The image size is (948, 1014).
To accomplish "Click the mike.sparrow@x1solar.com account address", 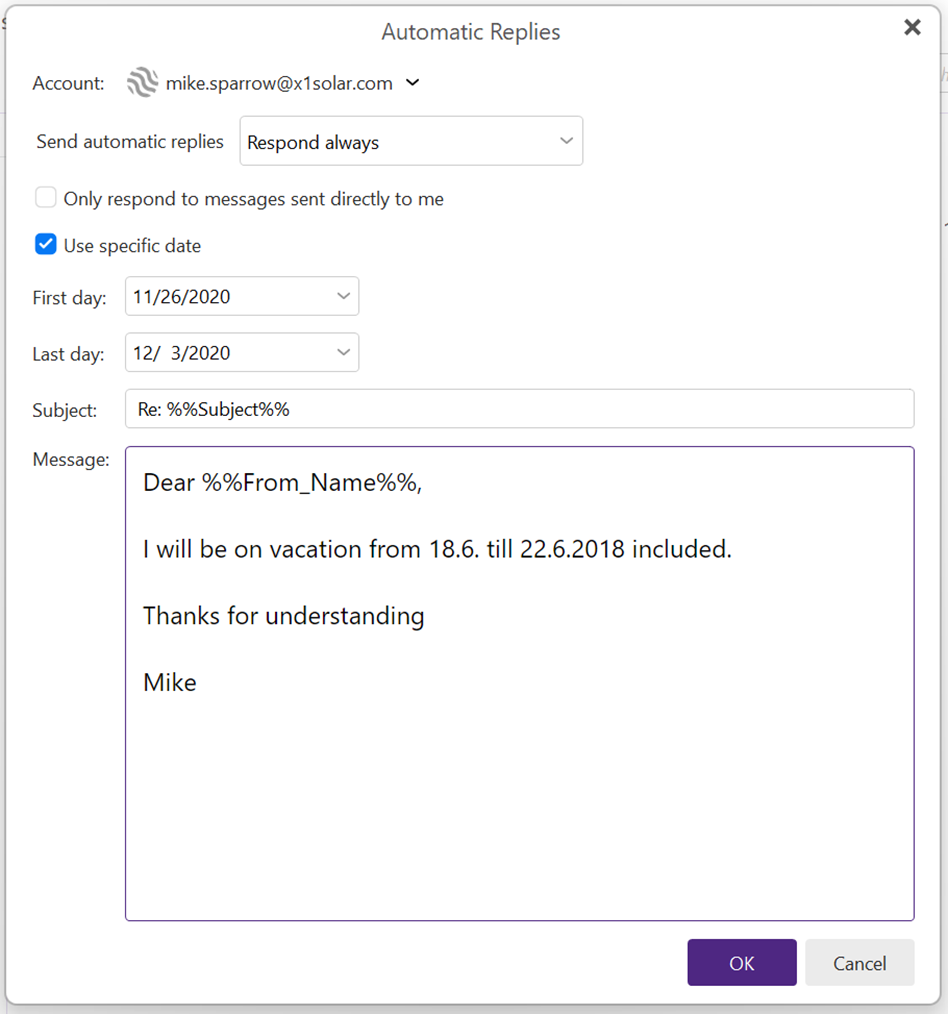I will [279, 83].
